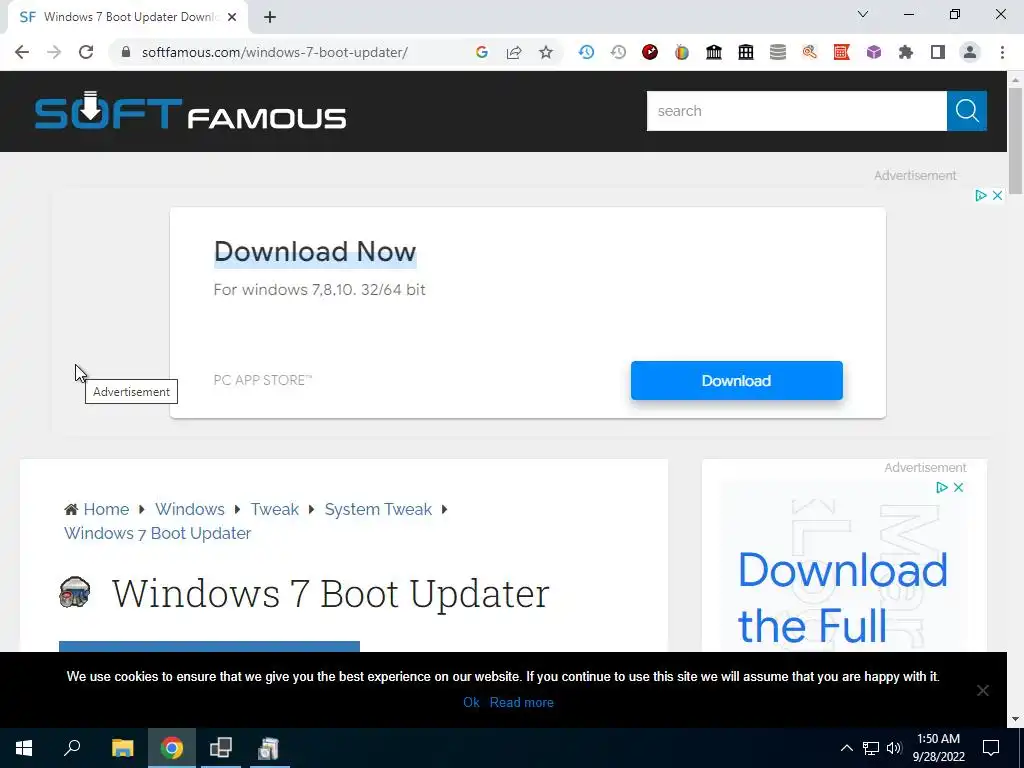Click the Download Now ad heading
This screenshot has width=1024, height=768.
(315, 252)
